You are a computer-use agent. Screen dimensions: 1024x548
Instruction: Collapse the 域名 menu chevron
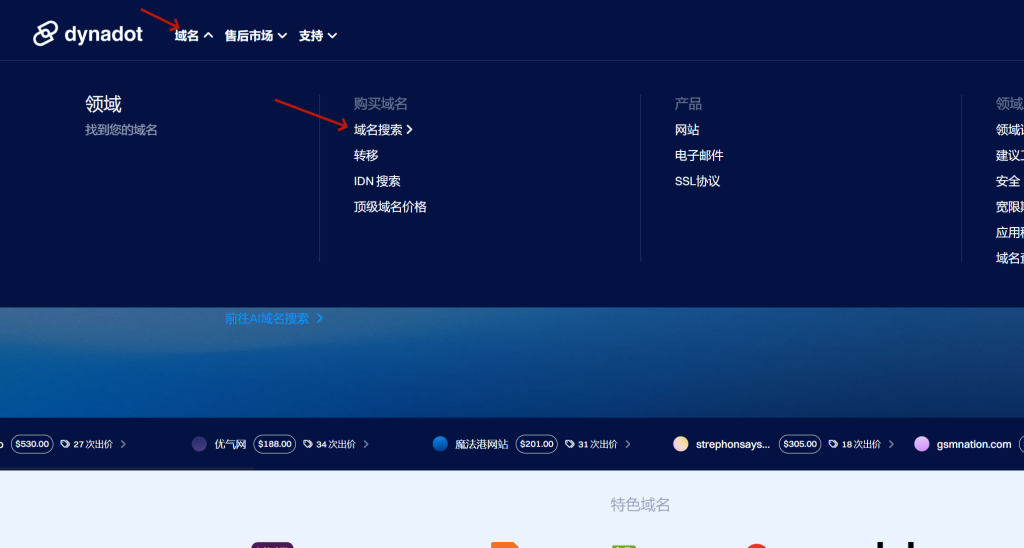(x=208, y=36)
